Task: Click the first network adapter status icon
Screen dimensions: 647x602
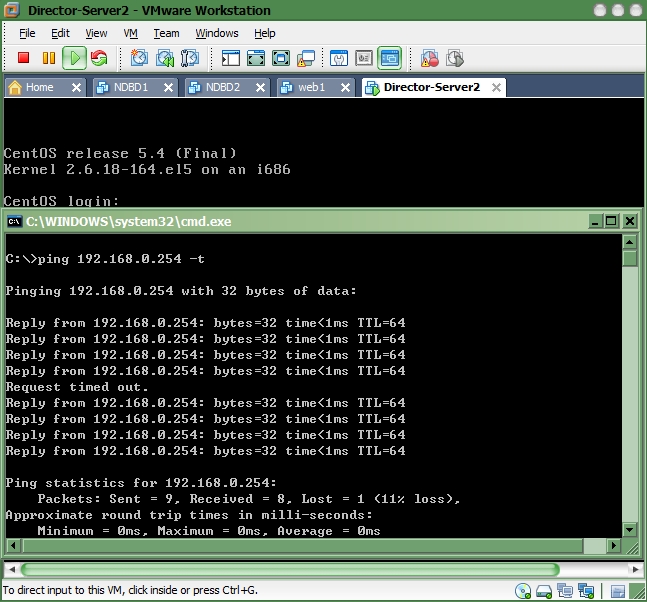Action: coord(565,591)
